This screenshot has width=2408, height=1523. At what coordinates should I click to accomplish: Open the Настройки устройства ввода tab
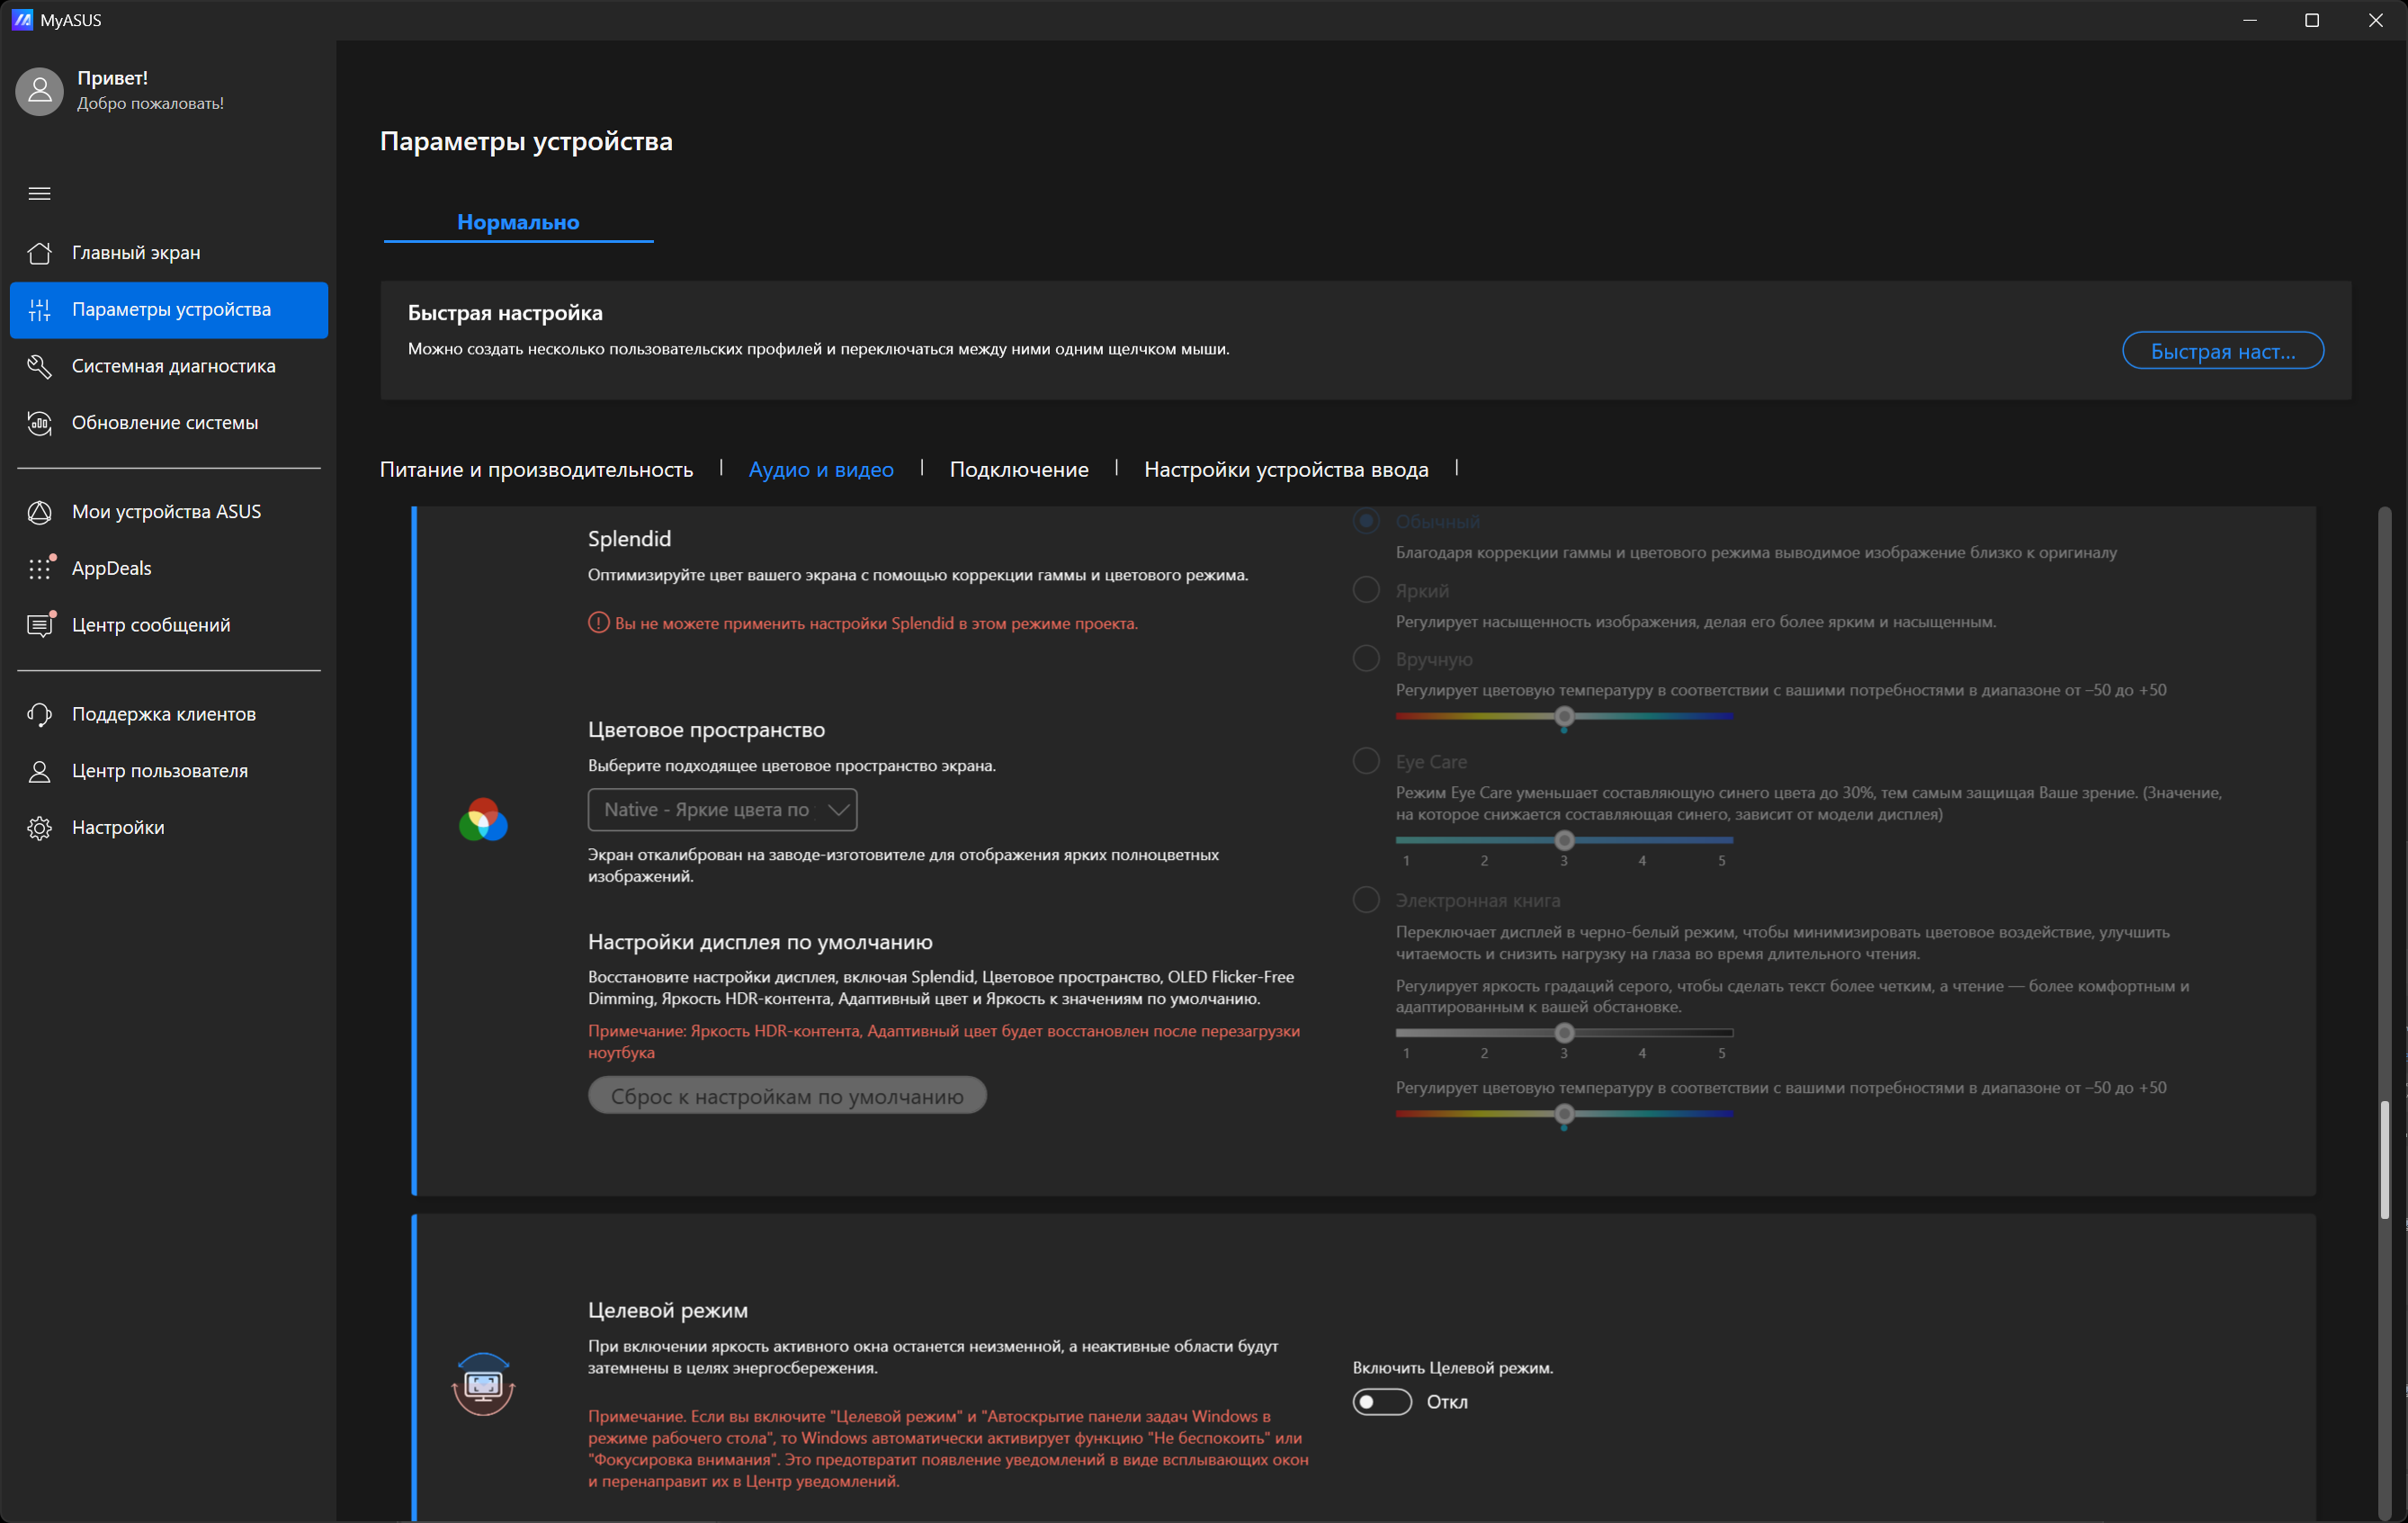click(x=1286, y=469)
